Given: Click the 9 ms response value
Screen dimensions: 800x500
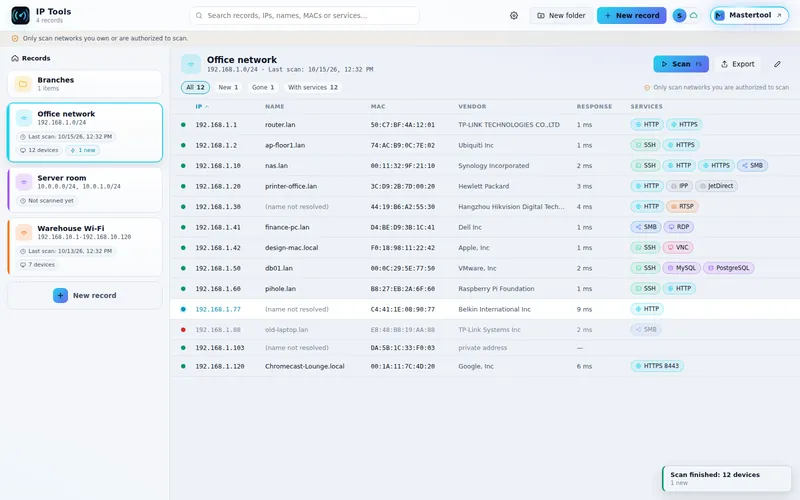Looking at the screenshot, I should (584, 309).
